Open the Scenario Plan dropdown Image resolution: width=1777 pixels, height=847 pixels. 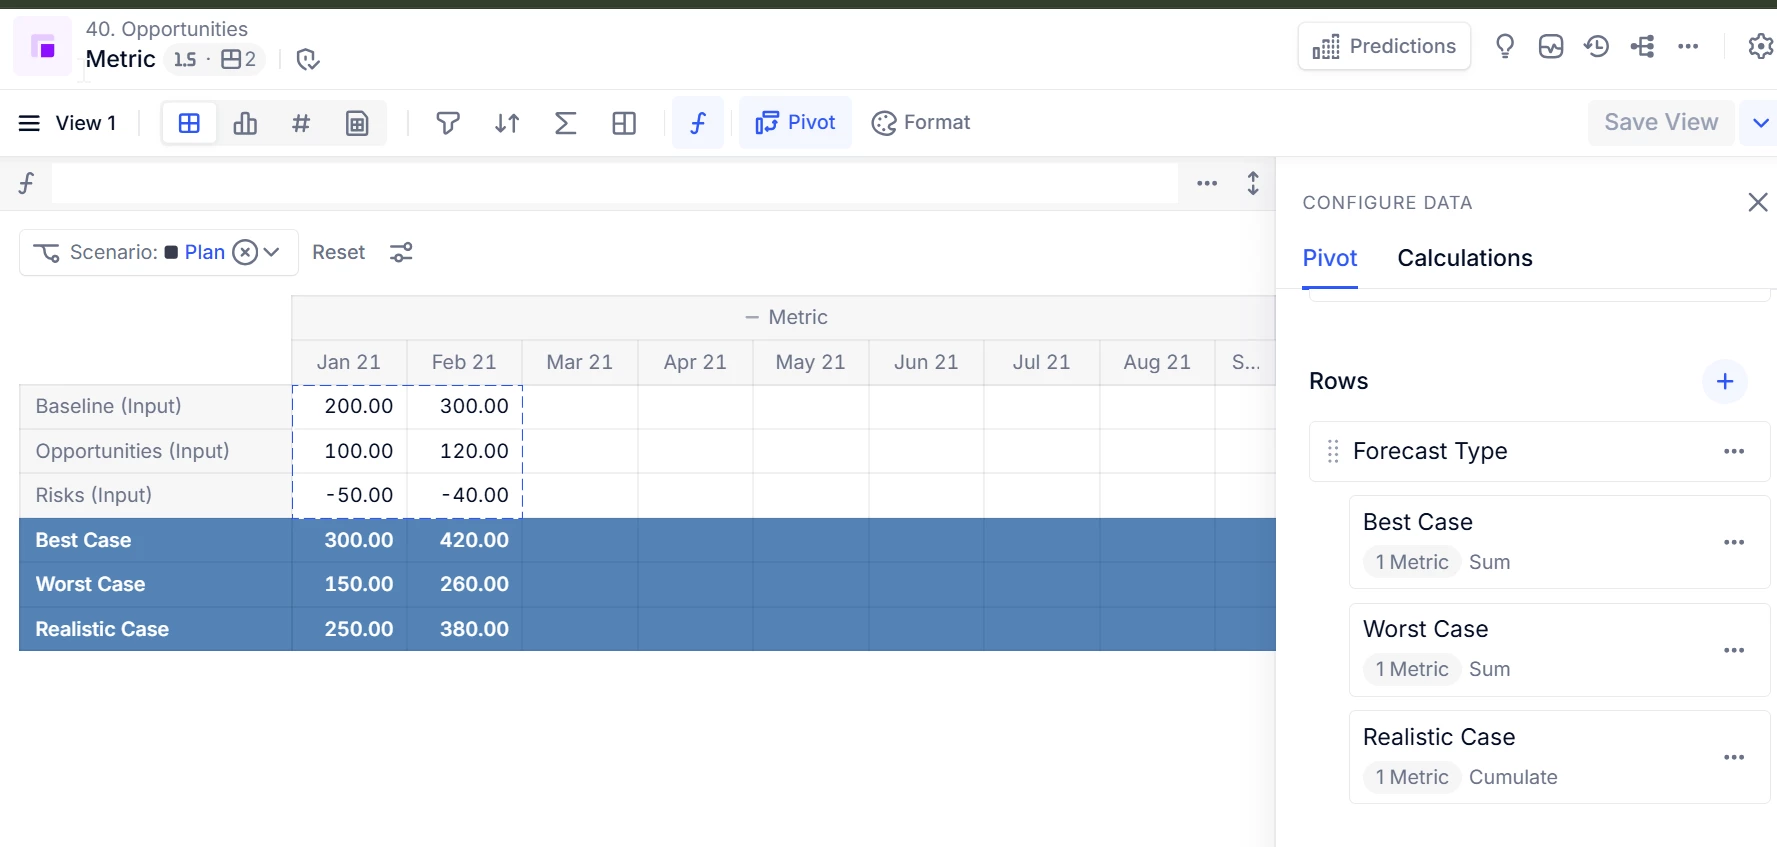coord(159,252)
